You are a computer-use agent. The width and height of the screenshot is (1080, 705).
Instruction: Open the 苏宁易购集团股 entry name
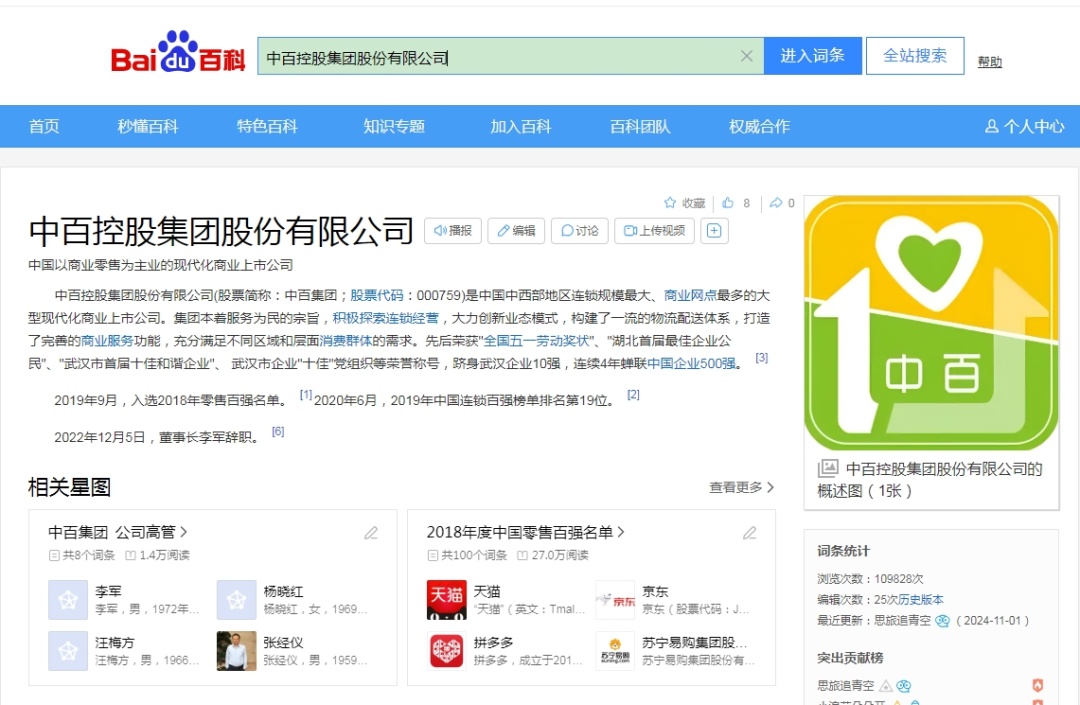(694, 642)
